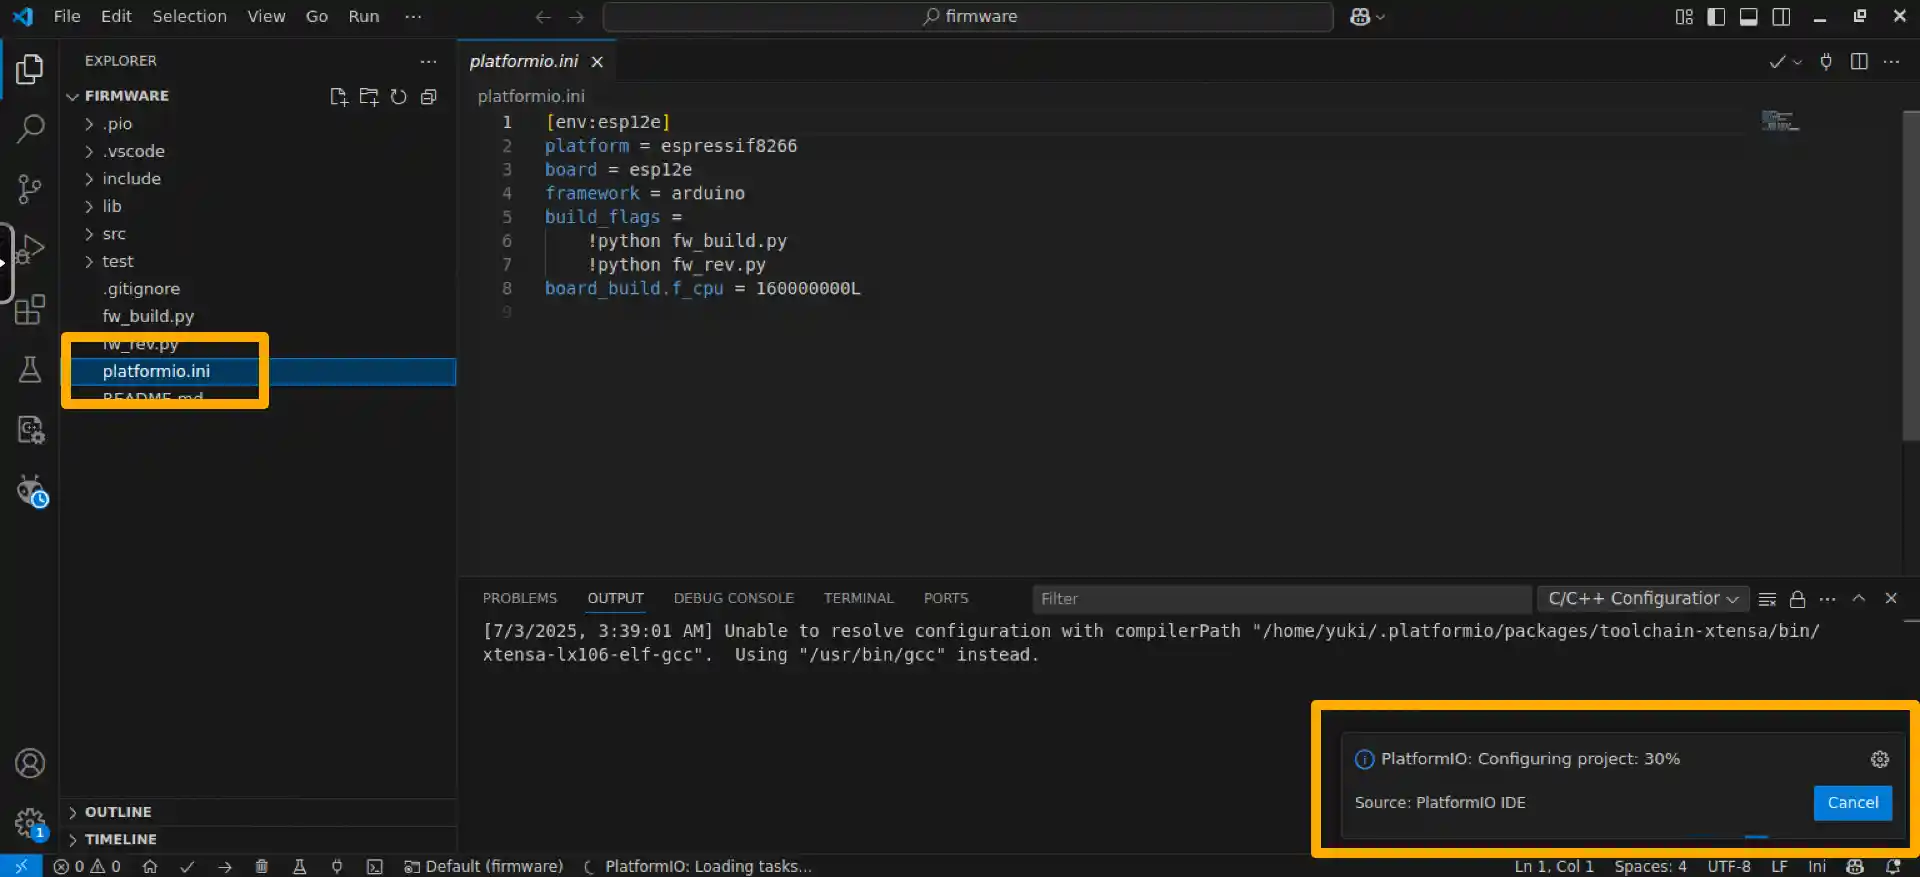Click PlatformIO Clean trash icon in status bar
Screen dimensions: 1920x877
coord(262,866)
